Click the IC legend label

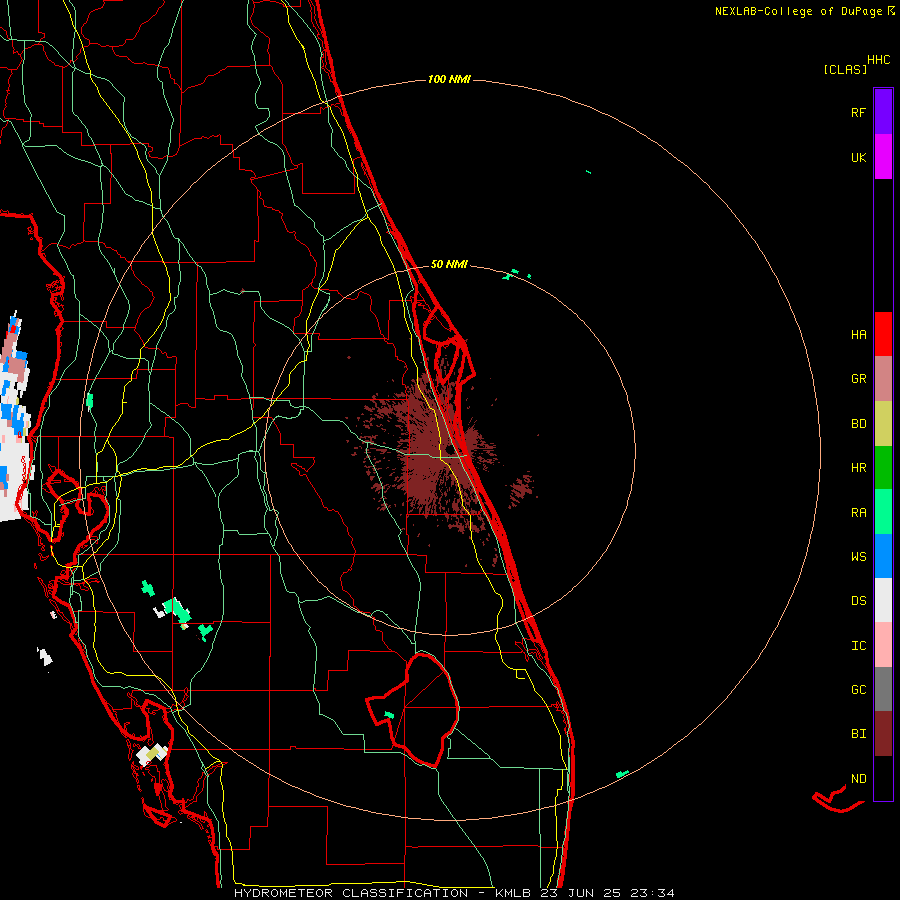coord(858,646)
